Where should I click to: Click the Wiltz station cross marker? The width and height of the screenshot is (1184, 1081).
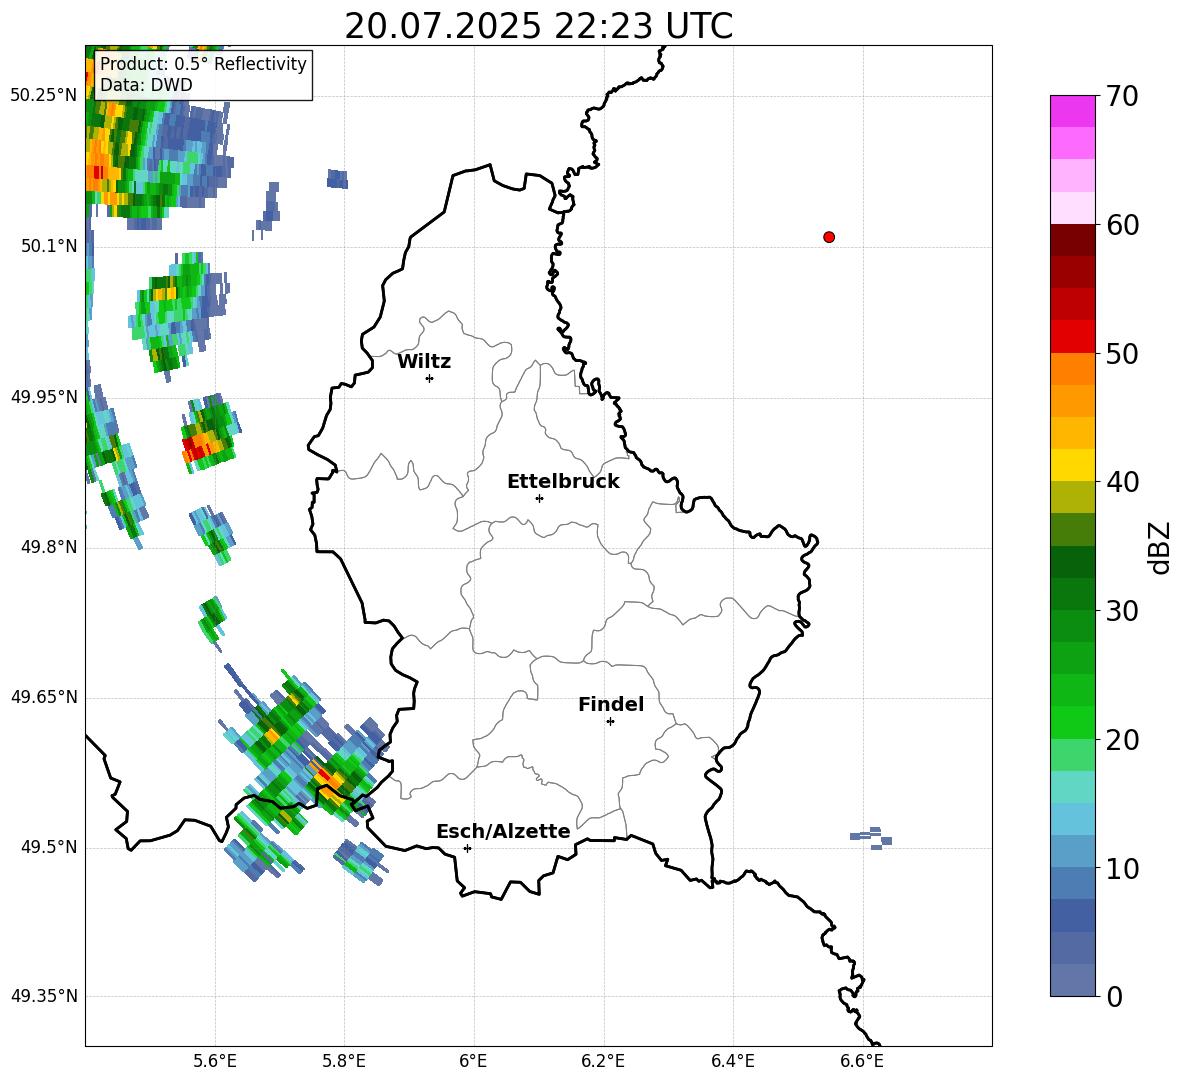[430, 378]
